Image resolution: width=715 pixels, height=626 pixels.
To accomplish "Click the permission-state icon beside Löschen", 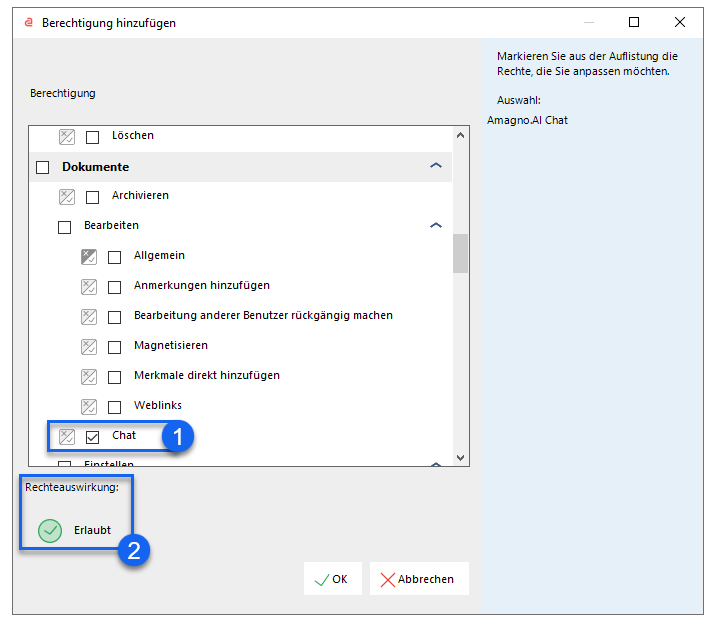I will point(67,137).
